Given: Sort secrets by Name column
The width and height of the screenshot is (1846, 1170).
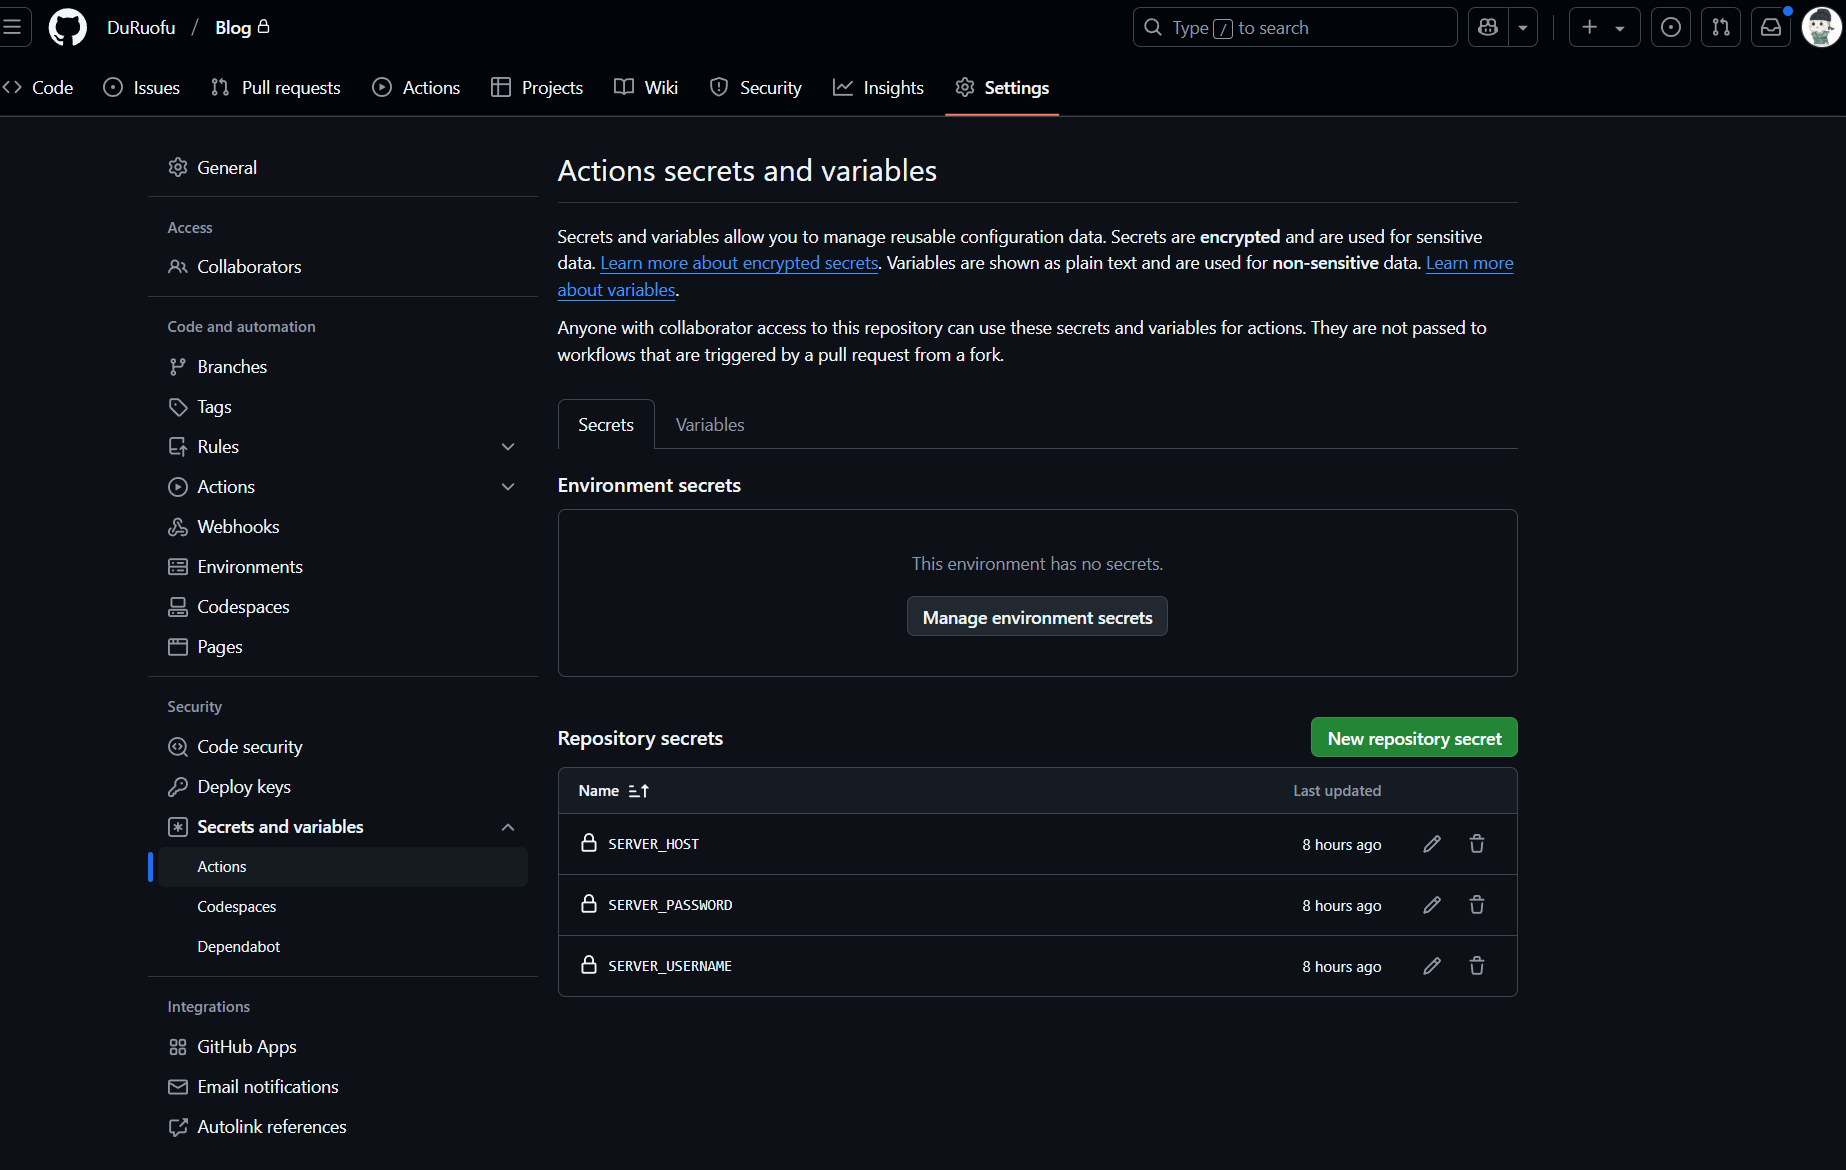Looking at the screenshot, I should coord(613,791).
